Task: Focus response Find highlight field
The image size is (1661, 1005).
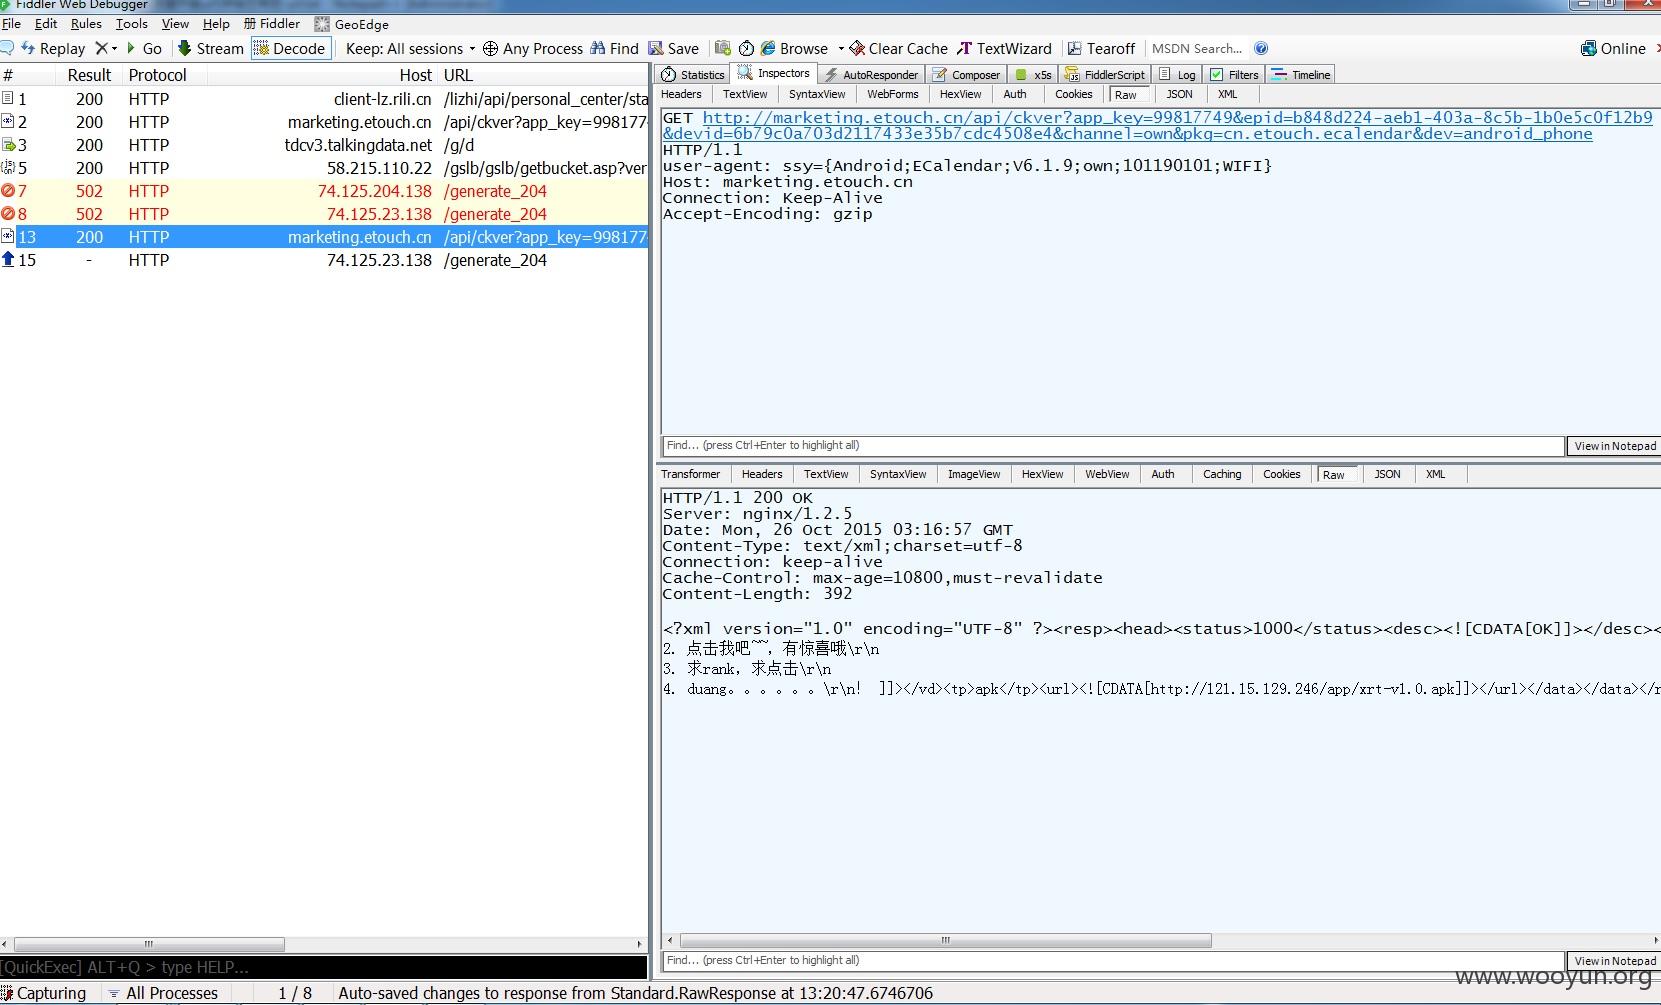Action: (x=1113, y=961)
